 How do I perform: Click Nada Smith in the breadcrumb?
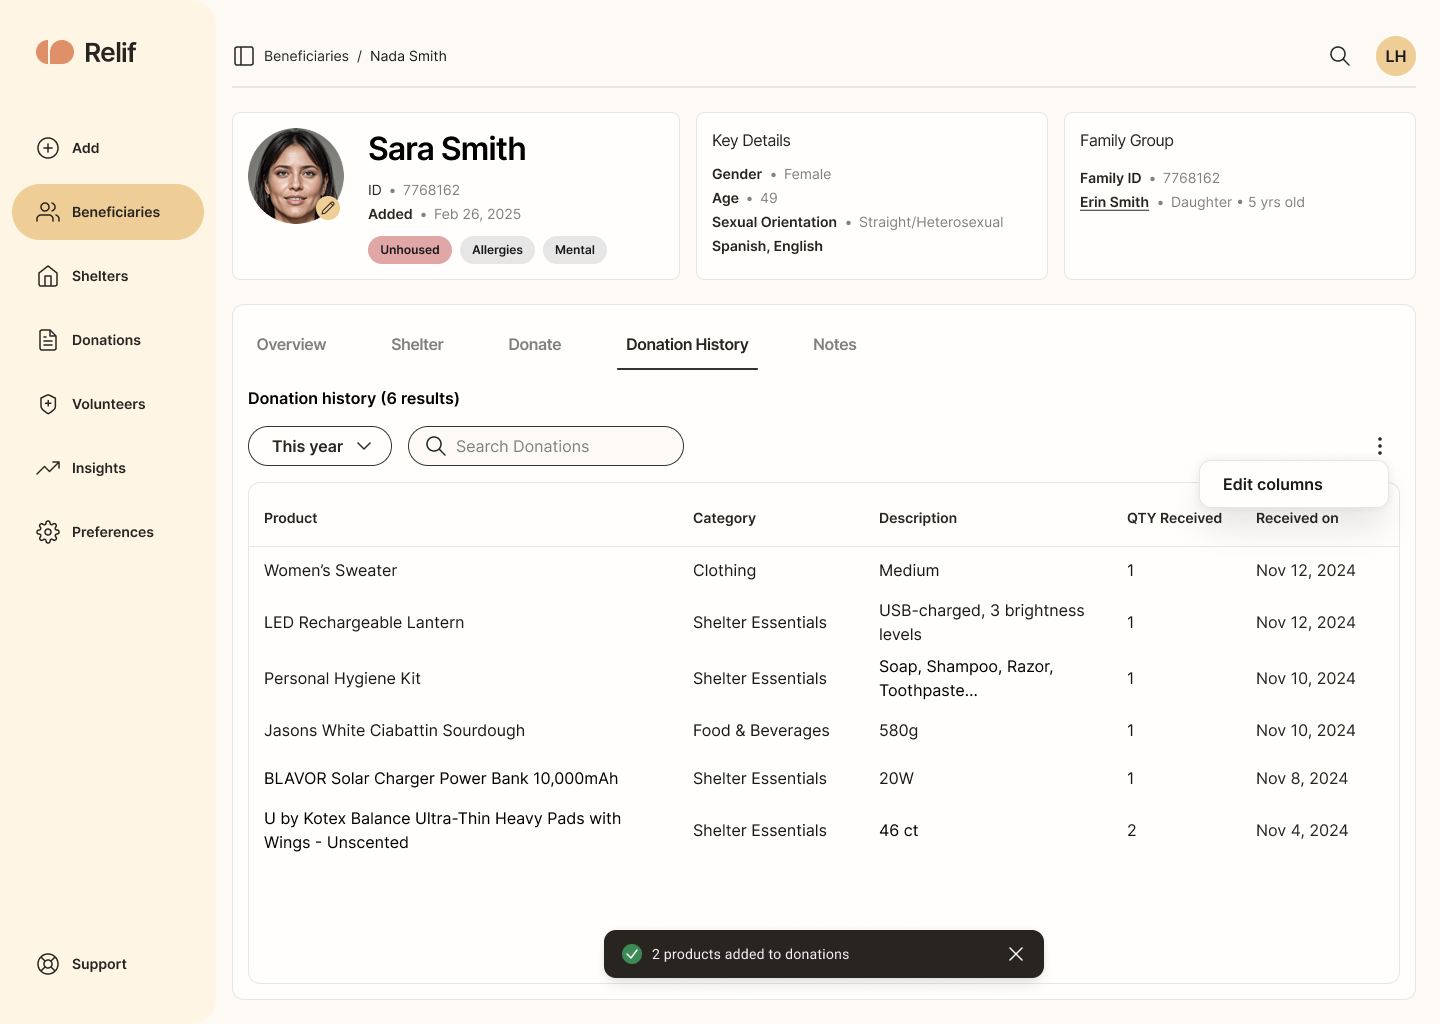point(408,56)
